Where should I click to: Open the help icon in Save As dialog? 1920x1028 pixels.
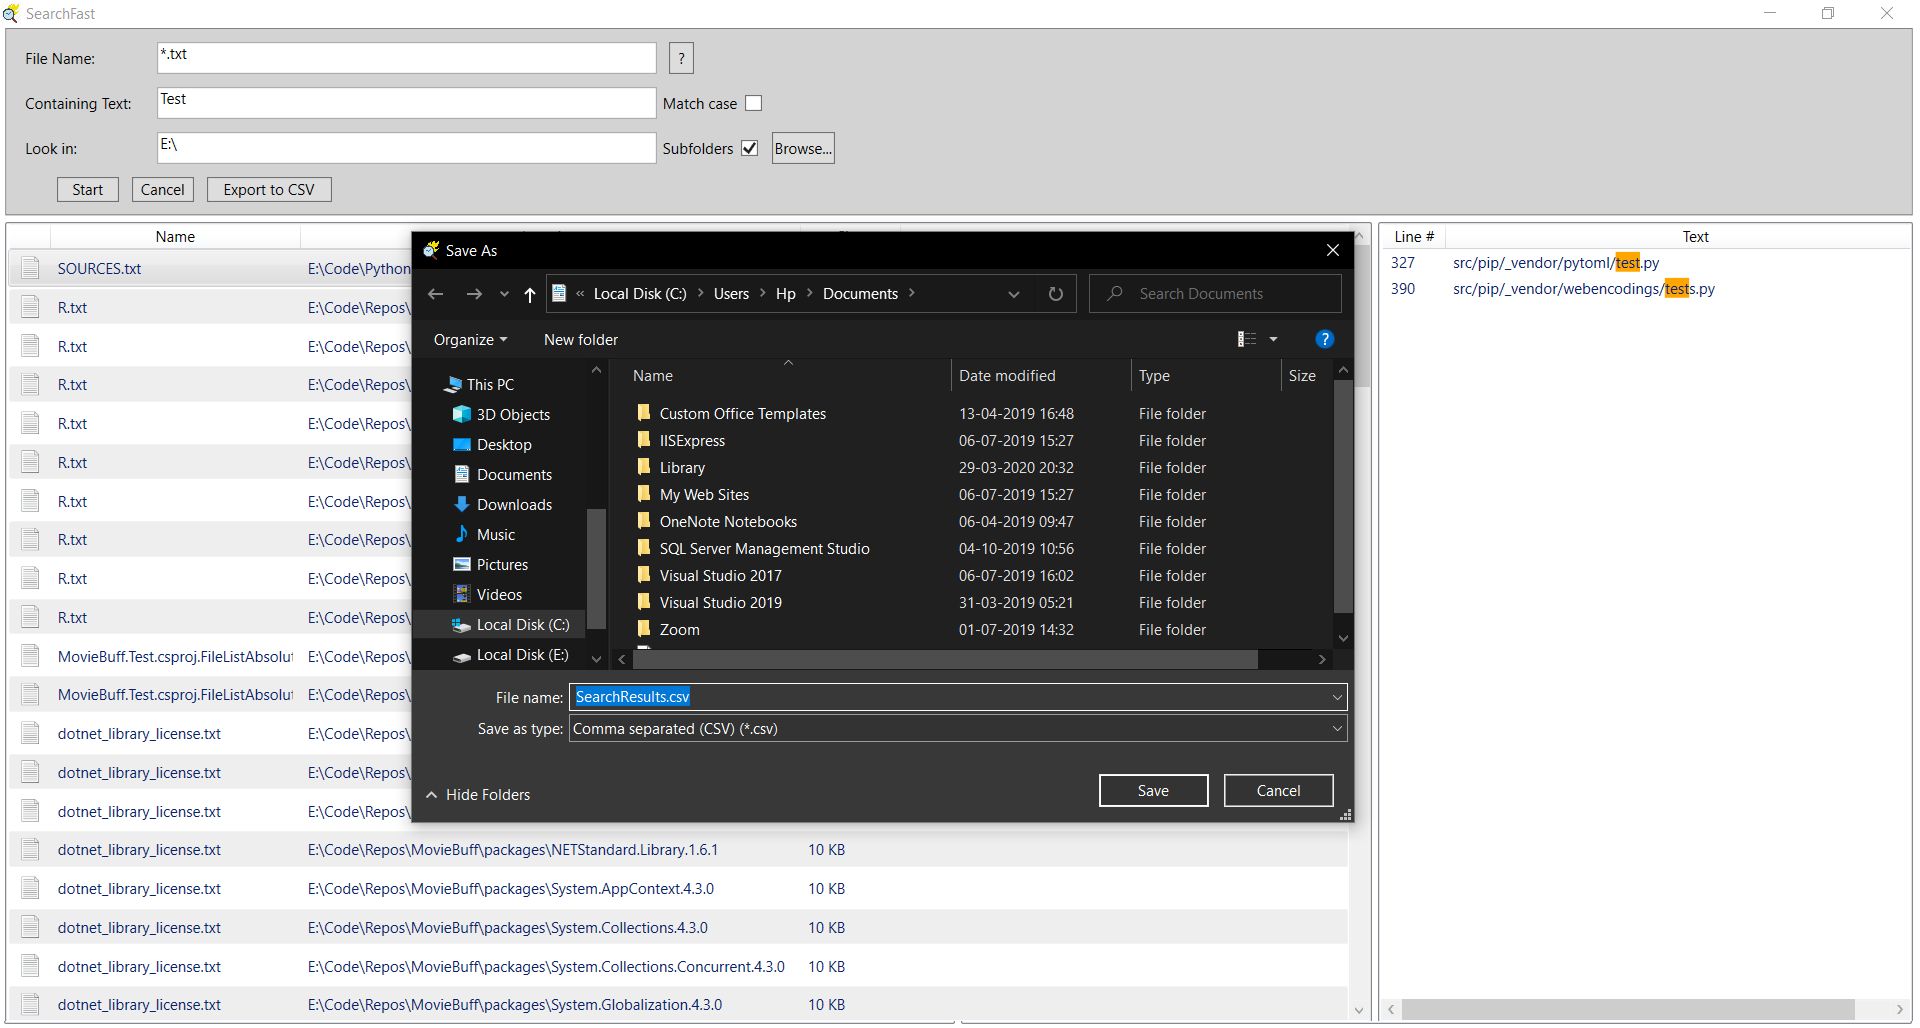click(x=1324, y=340)
